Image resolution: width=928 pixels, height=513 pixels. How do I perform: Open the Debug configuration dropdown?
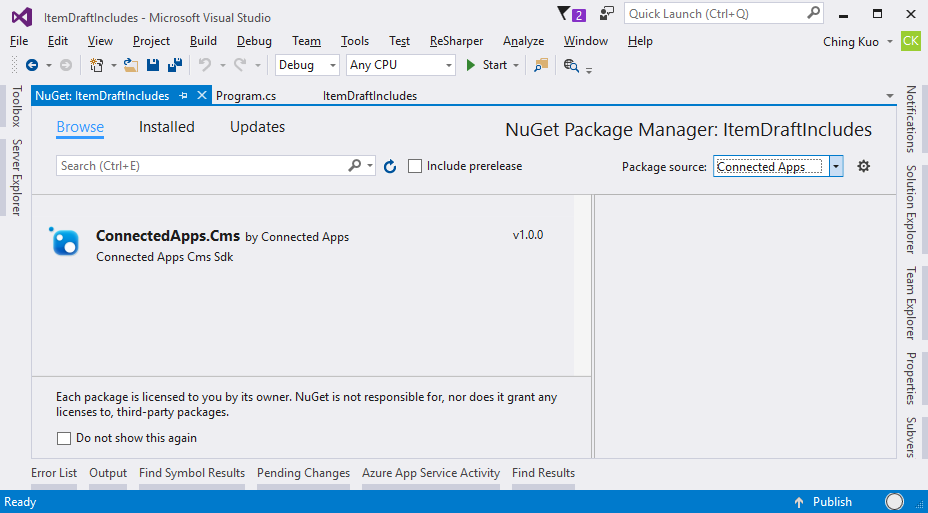click(x=308, y=65)
